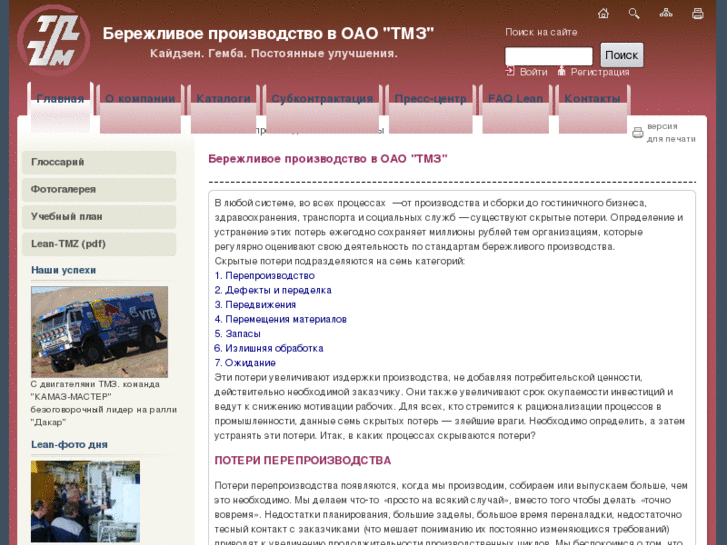Click the Поиск на сайте label

(x=541, y=32)
